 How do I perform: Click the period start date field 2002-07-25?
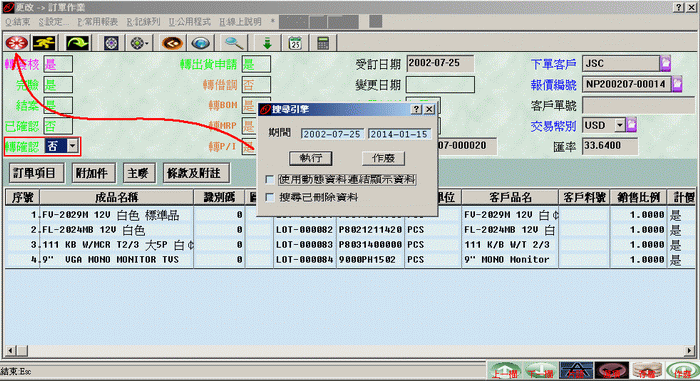coord(332,134)
